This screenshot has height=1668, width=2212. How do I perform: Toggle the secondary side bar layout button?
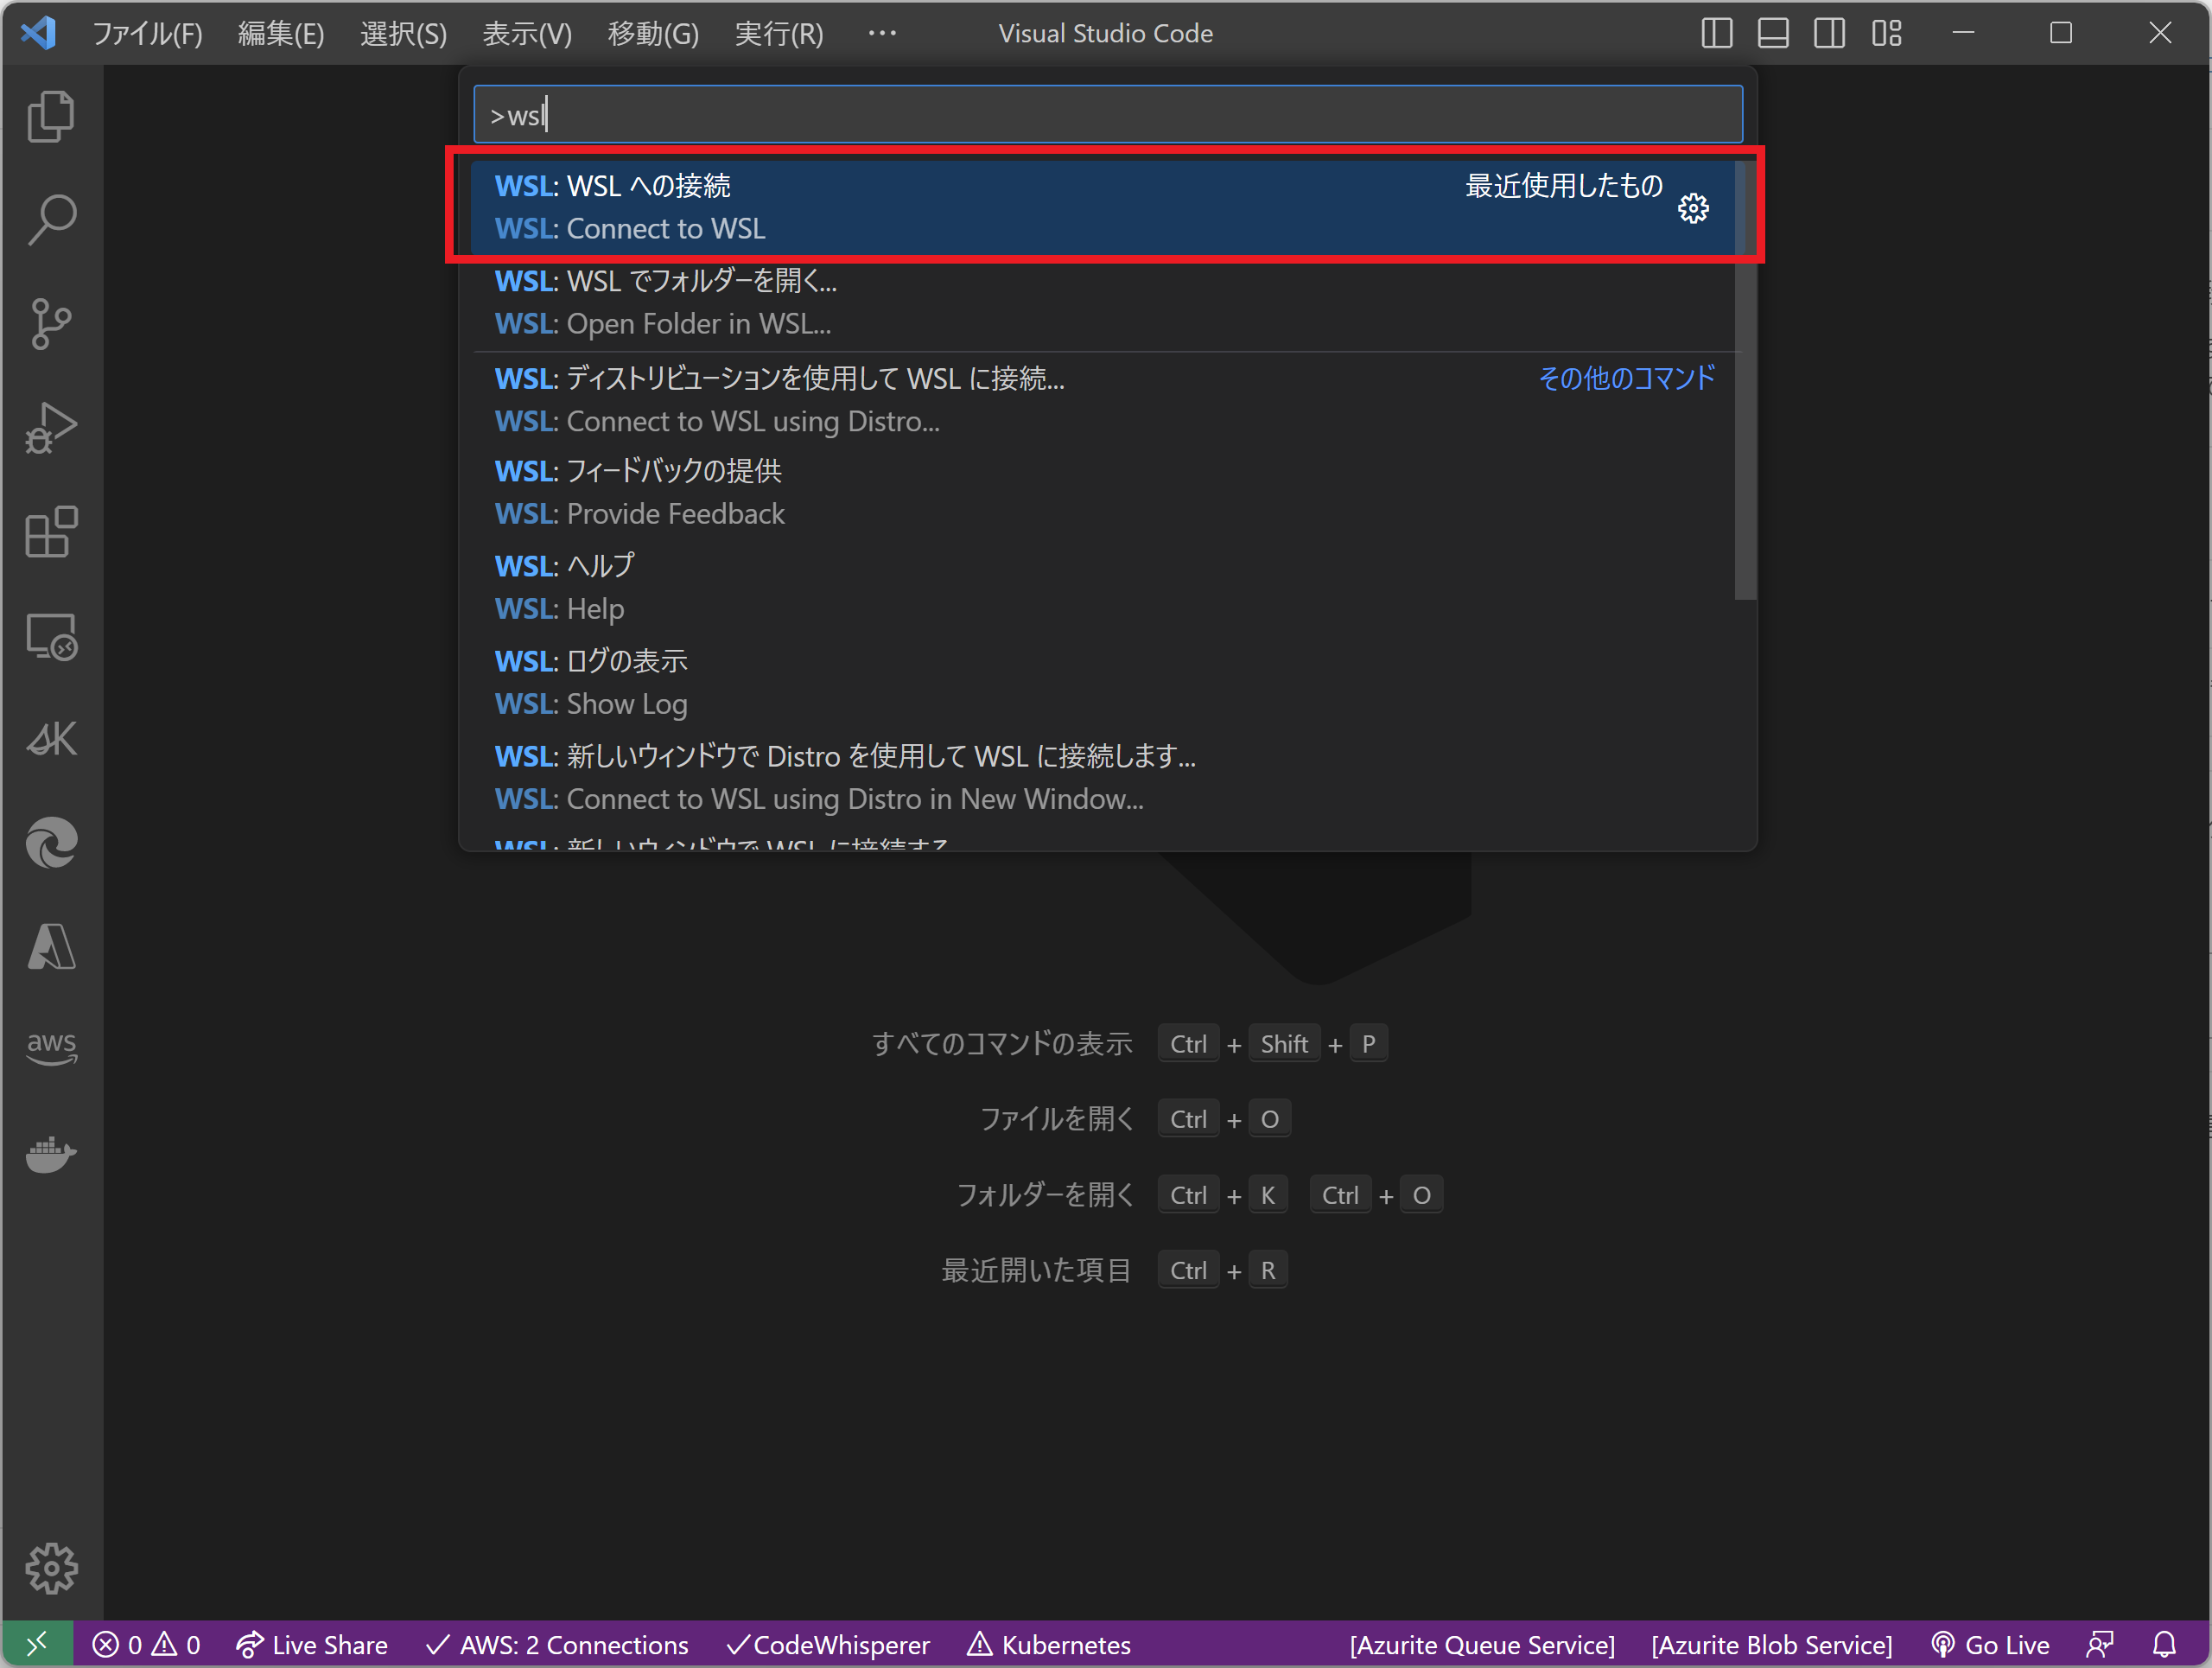1829,33
